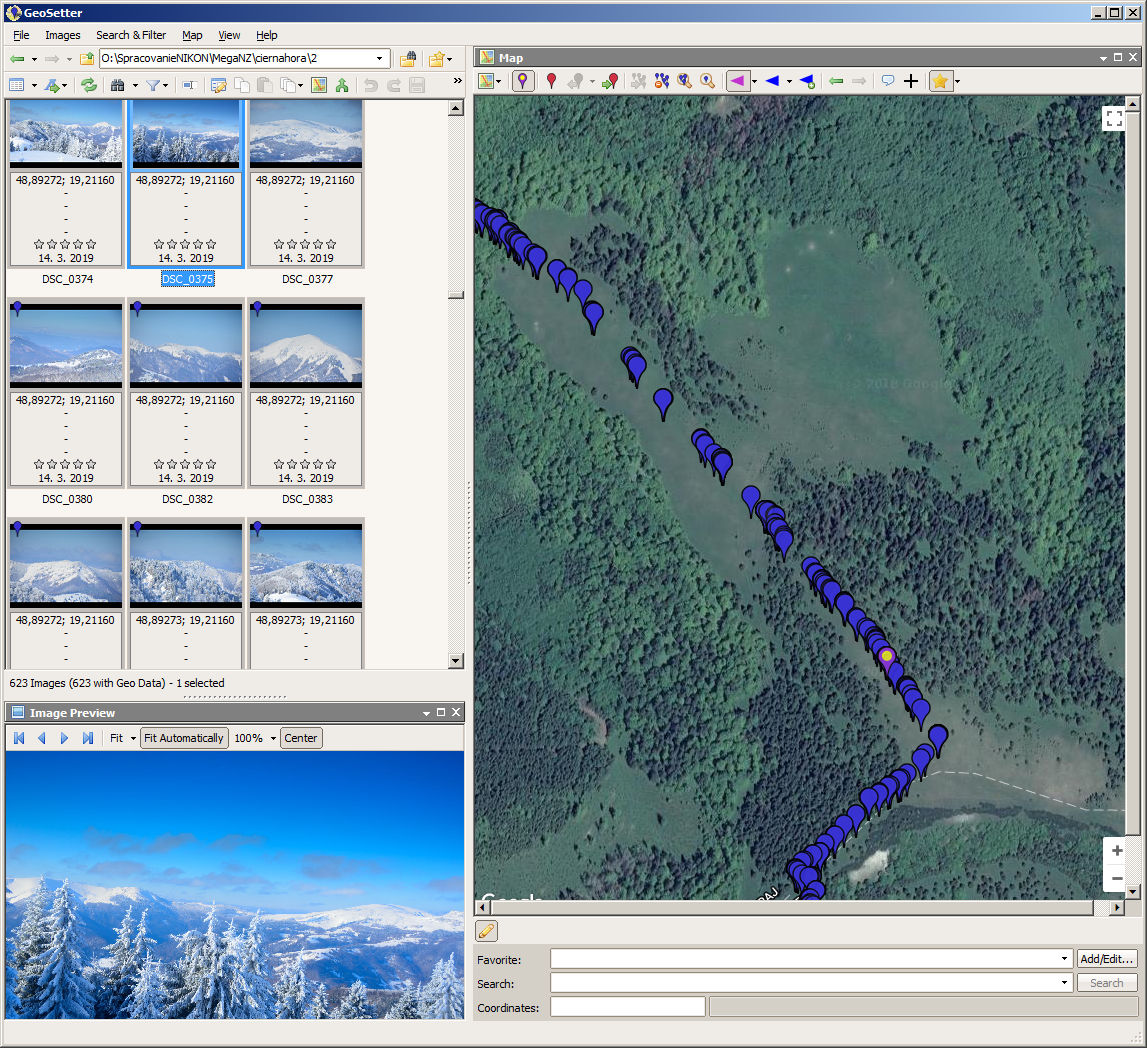Open the Search & Filter menu
The height and width of the screenshot is (1048, 1147).
pyautogui.click(x=131, y=35)
